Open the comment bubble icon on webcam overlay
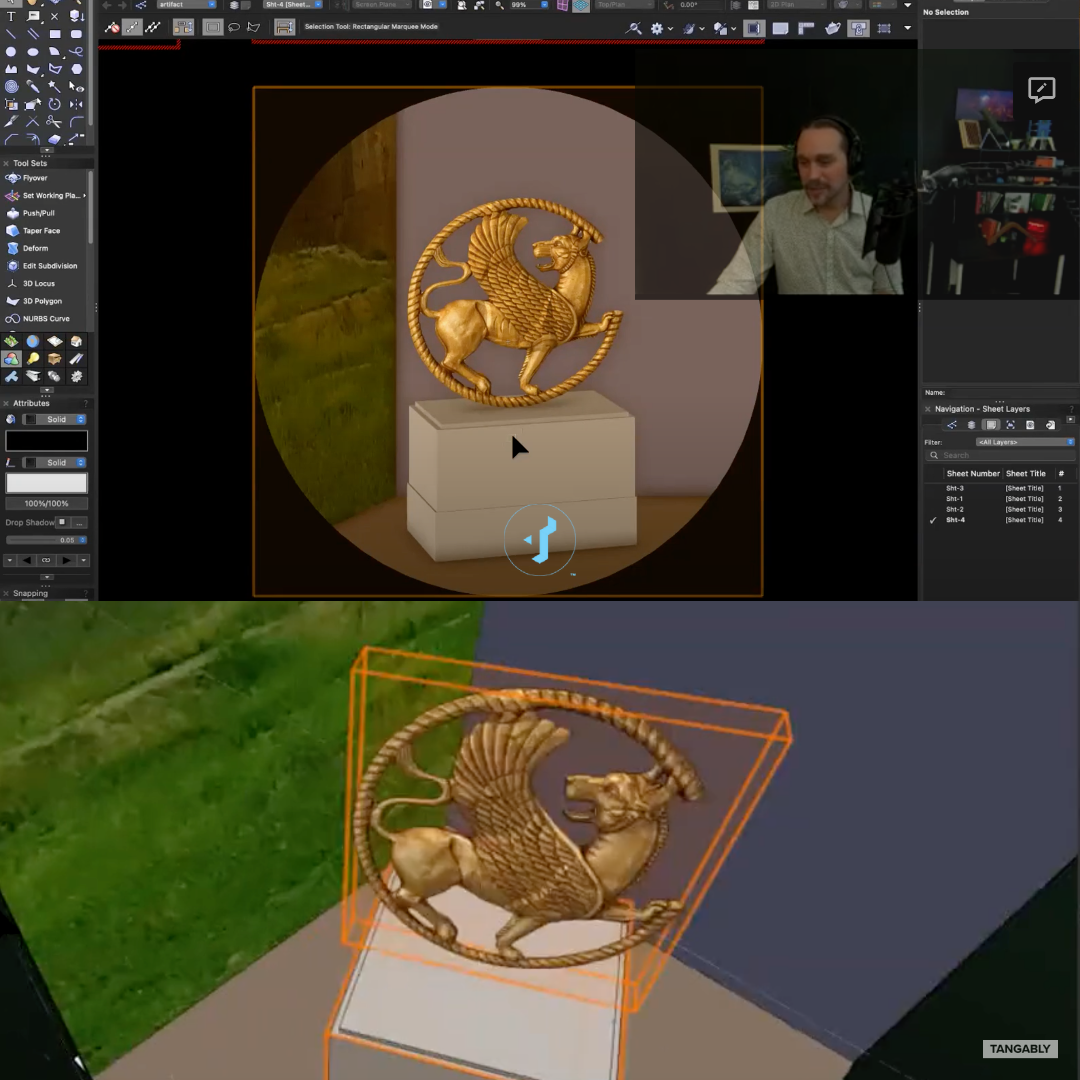Screen dimensions: 1080x1080 [1041, 90]
